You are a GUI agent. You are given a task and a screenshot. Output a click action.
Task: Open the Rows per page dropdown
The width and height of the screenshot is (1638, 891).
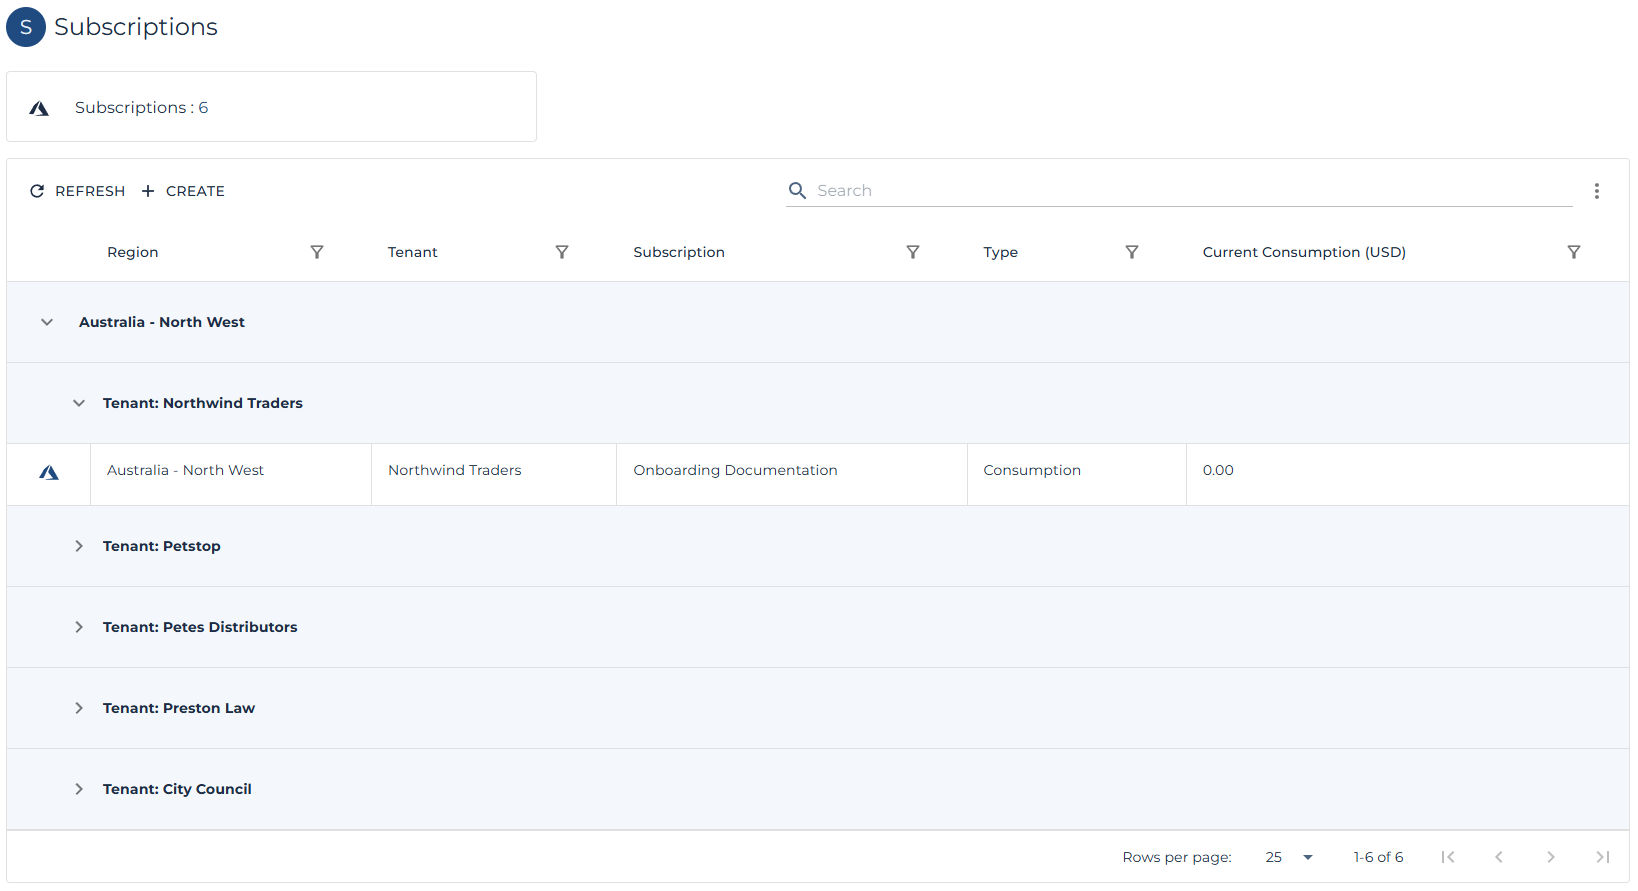click(x=1289, y=857)
